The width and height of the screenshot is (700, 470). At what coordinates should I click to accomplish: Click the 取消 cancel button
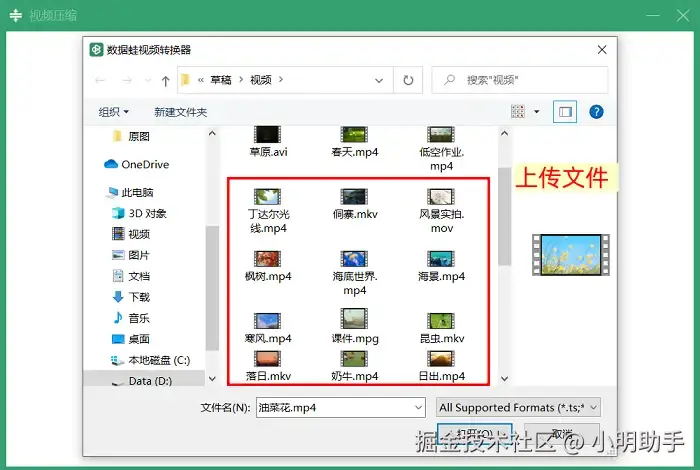[x=562, y=434]
